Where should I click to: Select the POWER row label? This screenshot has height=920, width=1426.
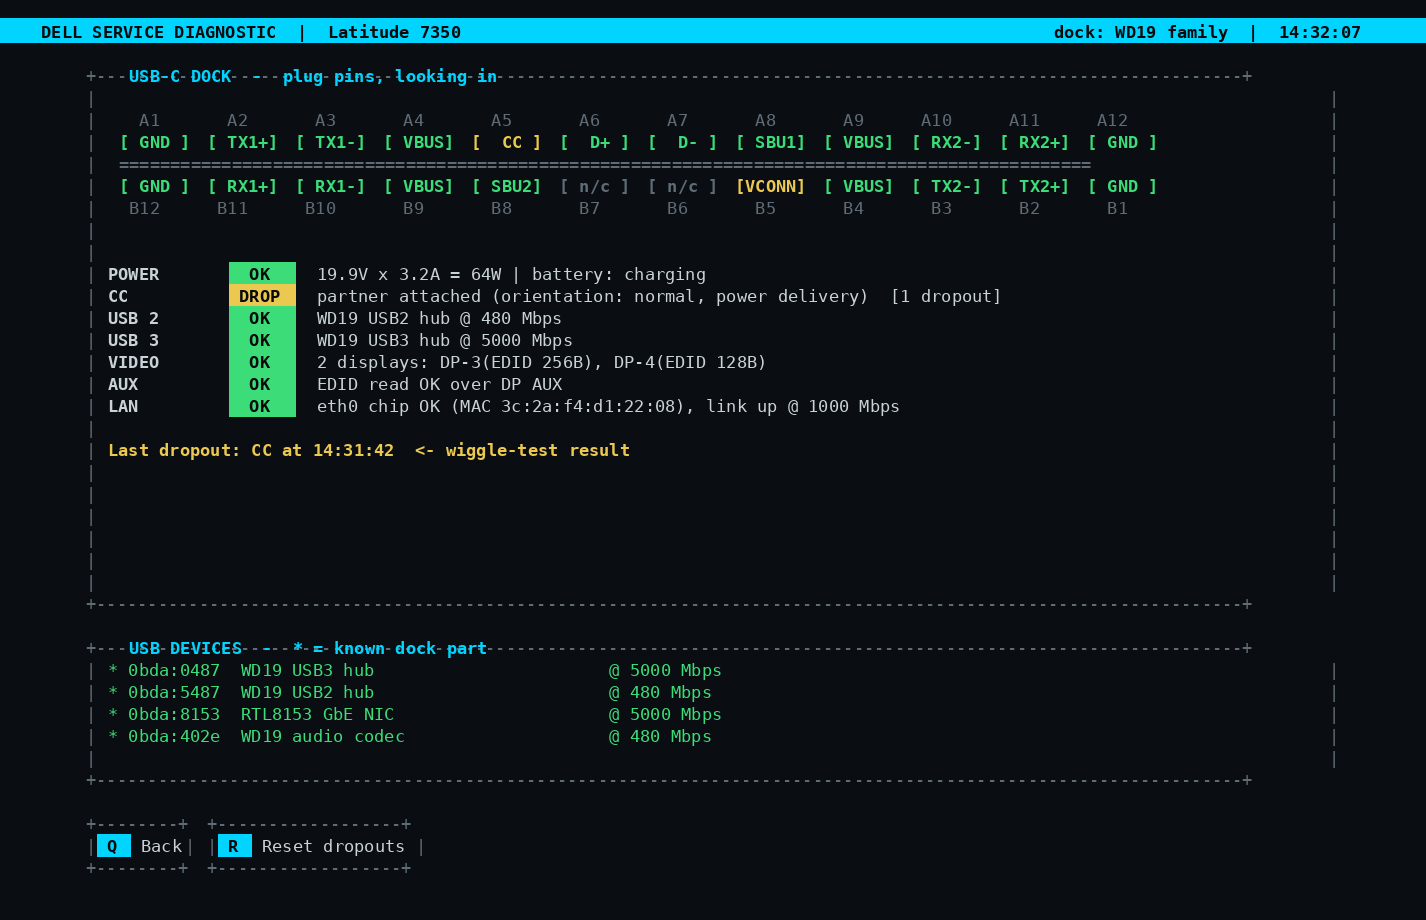coord(133,274)
